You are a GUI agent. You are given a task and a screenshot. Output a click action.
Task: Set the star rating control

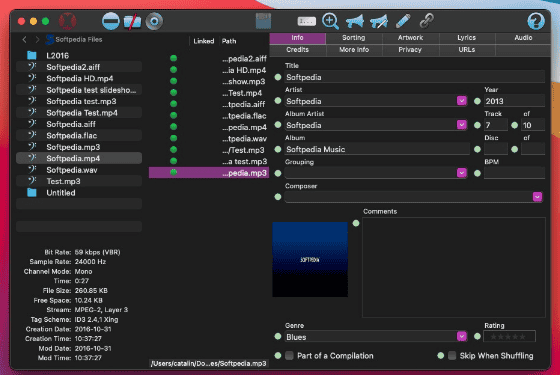509,336
